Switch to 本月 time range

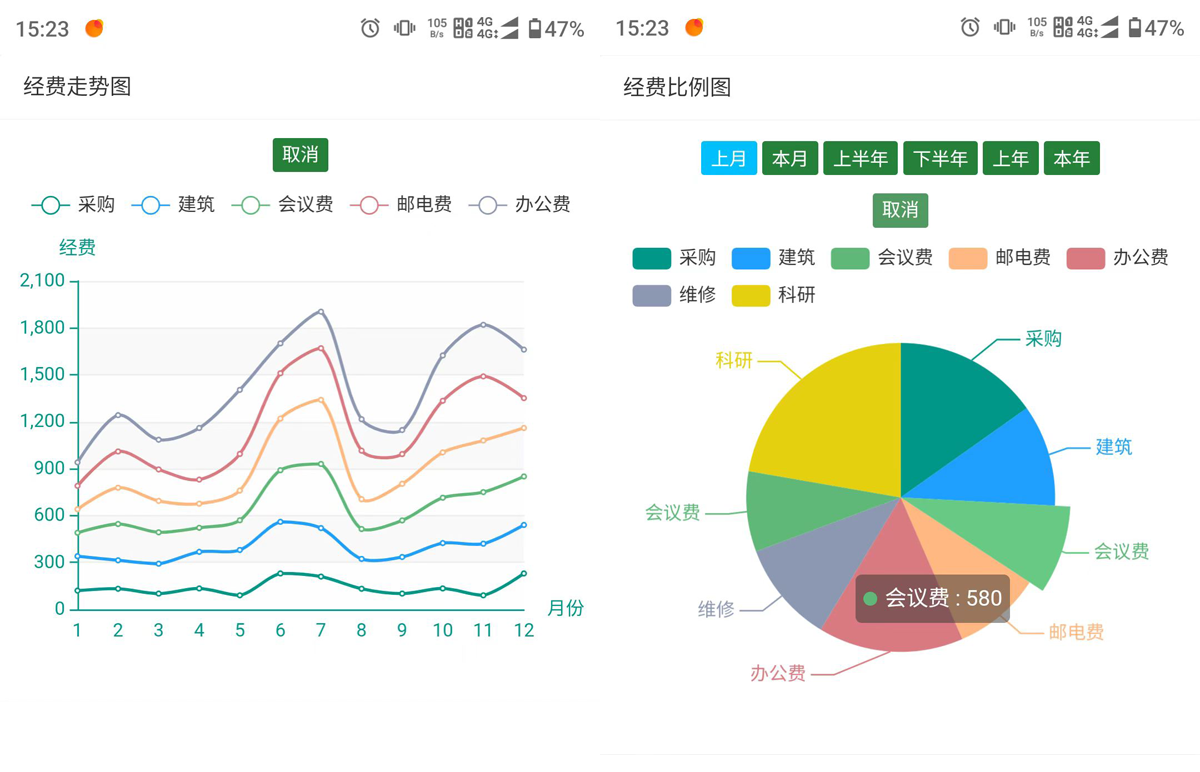(790, 159)
